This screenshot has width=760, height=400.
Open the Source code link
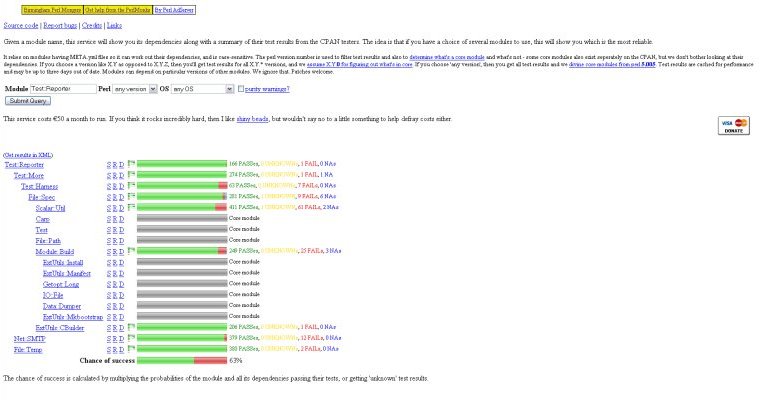point(21,27)
